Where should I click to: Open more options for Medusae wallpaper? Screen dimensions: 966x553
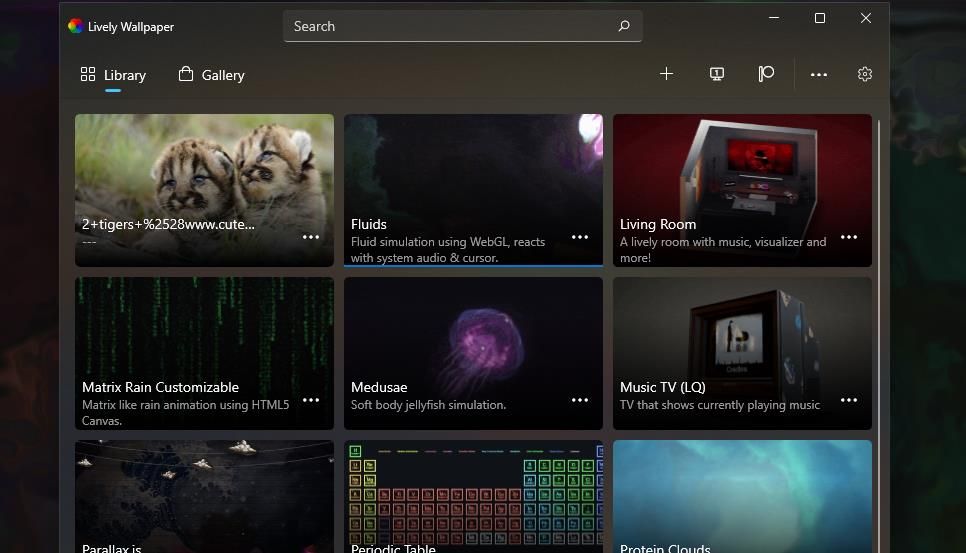580,400
